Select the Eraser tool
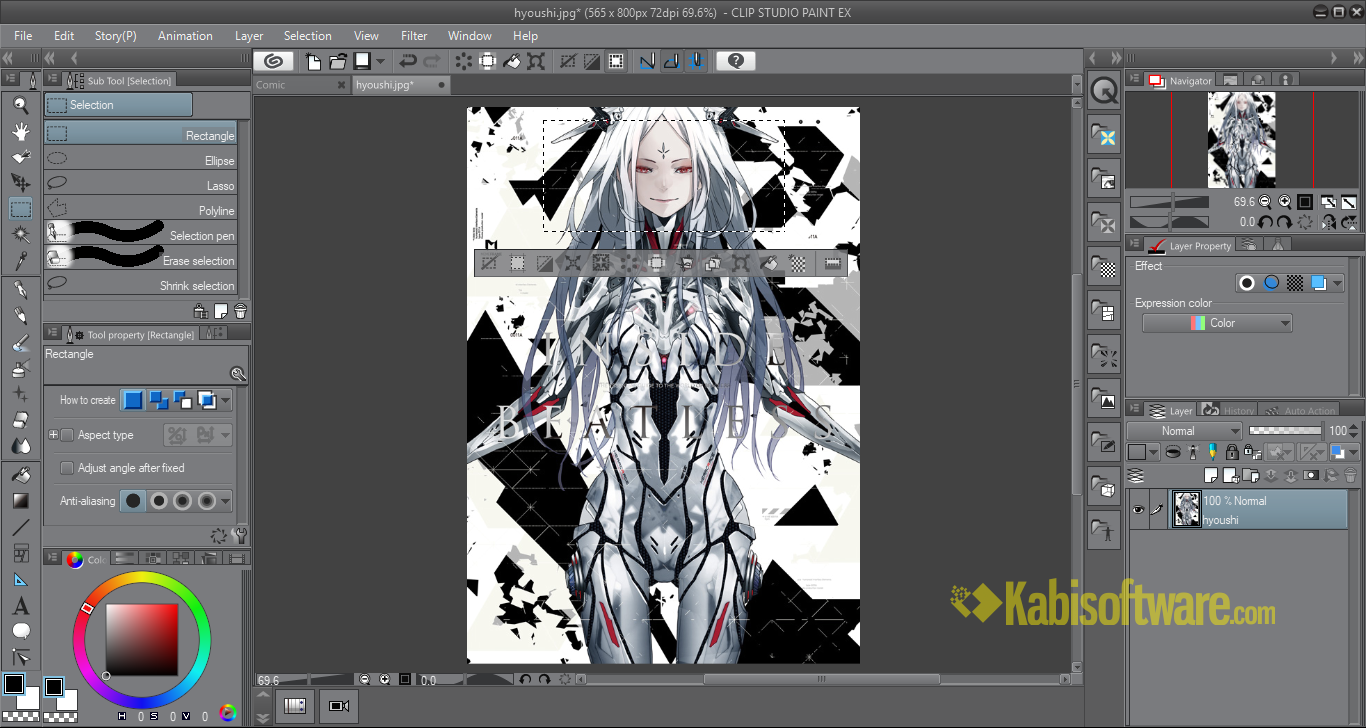1366x728 pixels. pyautogui.click(x=20, y=421)
